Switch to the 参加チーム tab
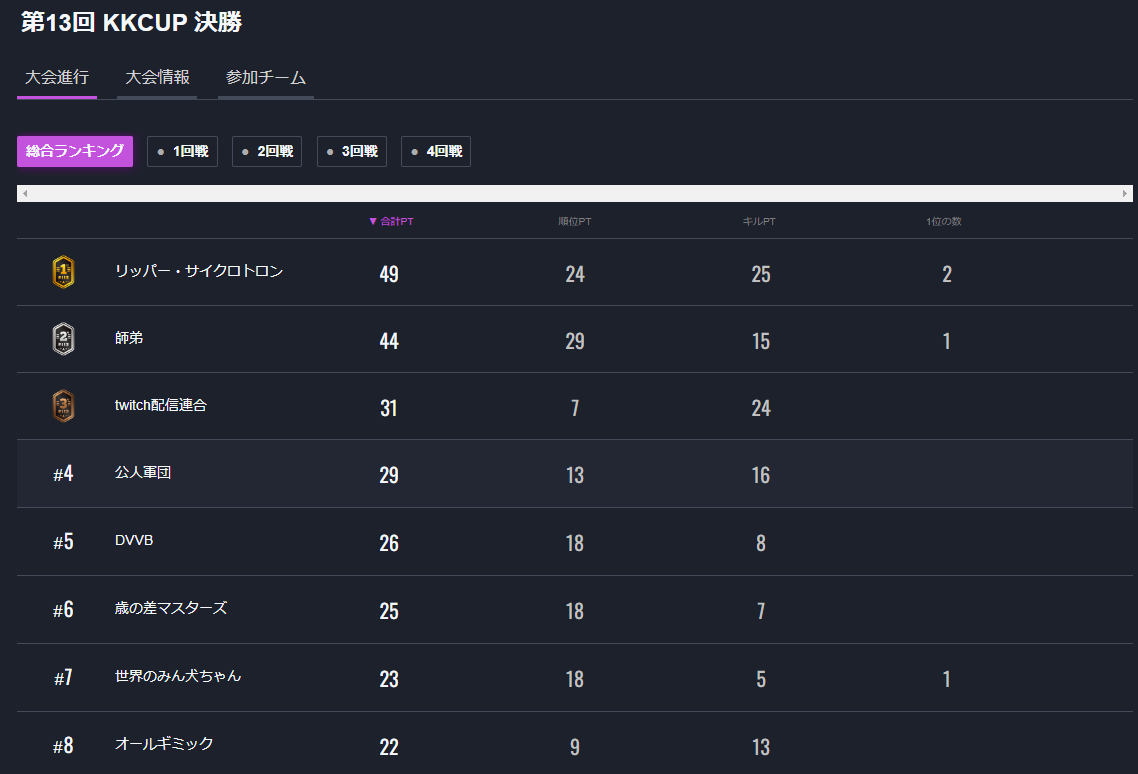This screenshot has width=1138, height=774. (266, 78)
